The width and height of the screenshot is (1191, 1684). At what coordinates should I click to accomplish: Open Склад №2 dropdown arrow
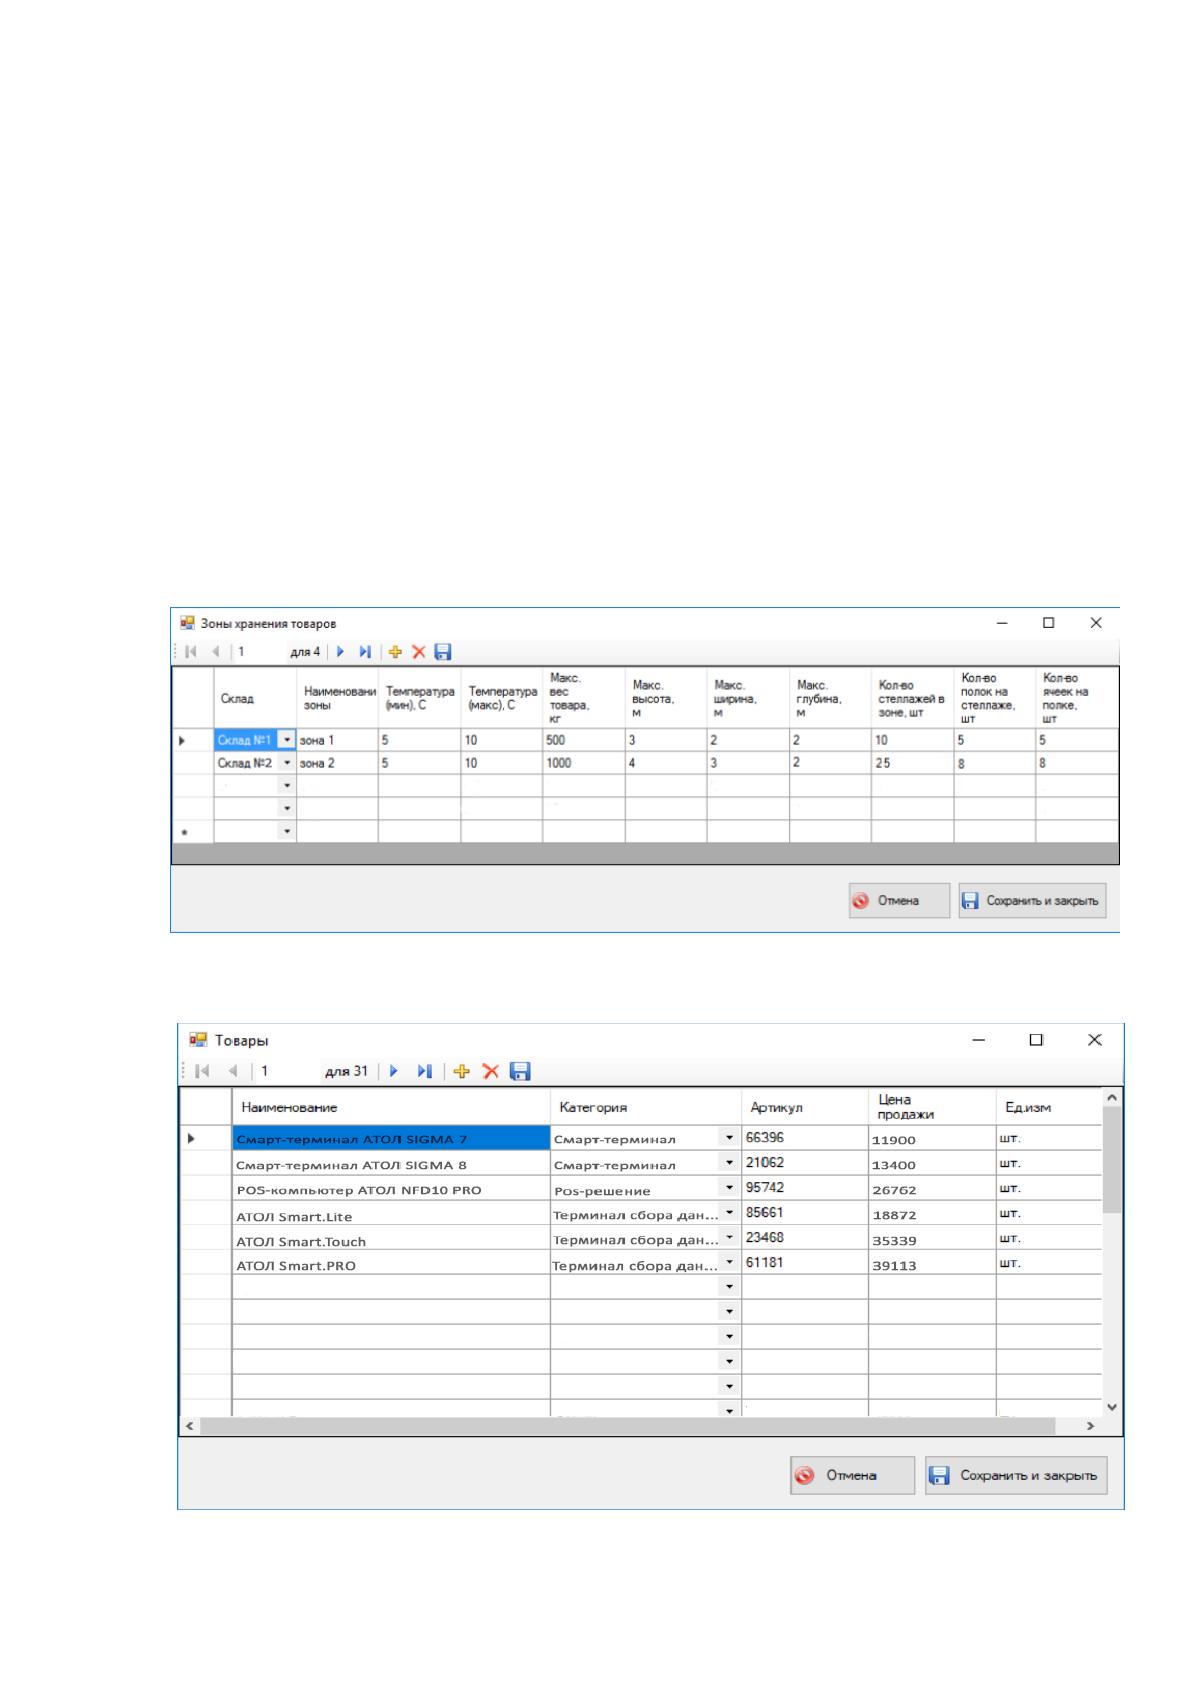[287, 763]
